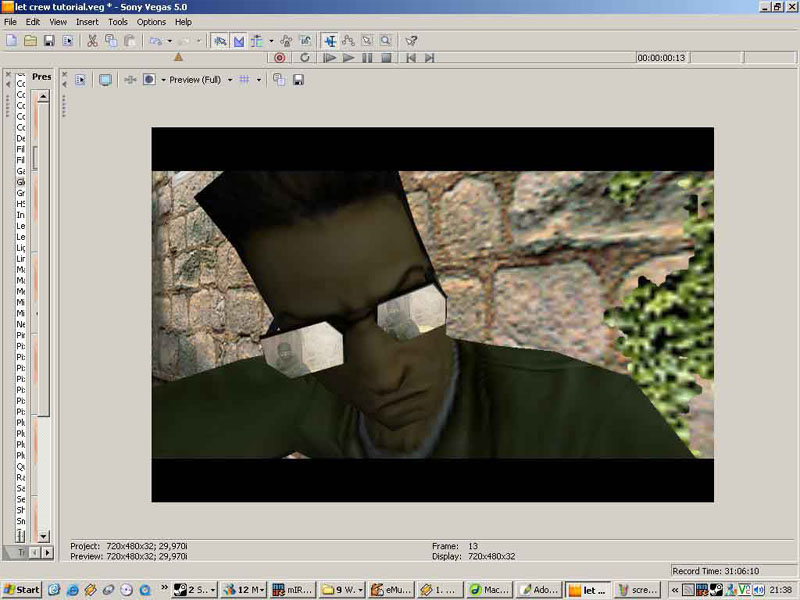This screenshot has height=600, width=800.
Task: Click Play From Start
Action: point(330,58)
